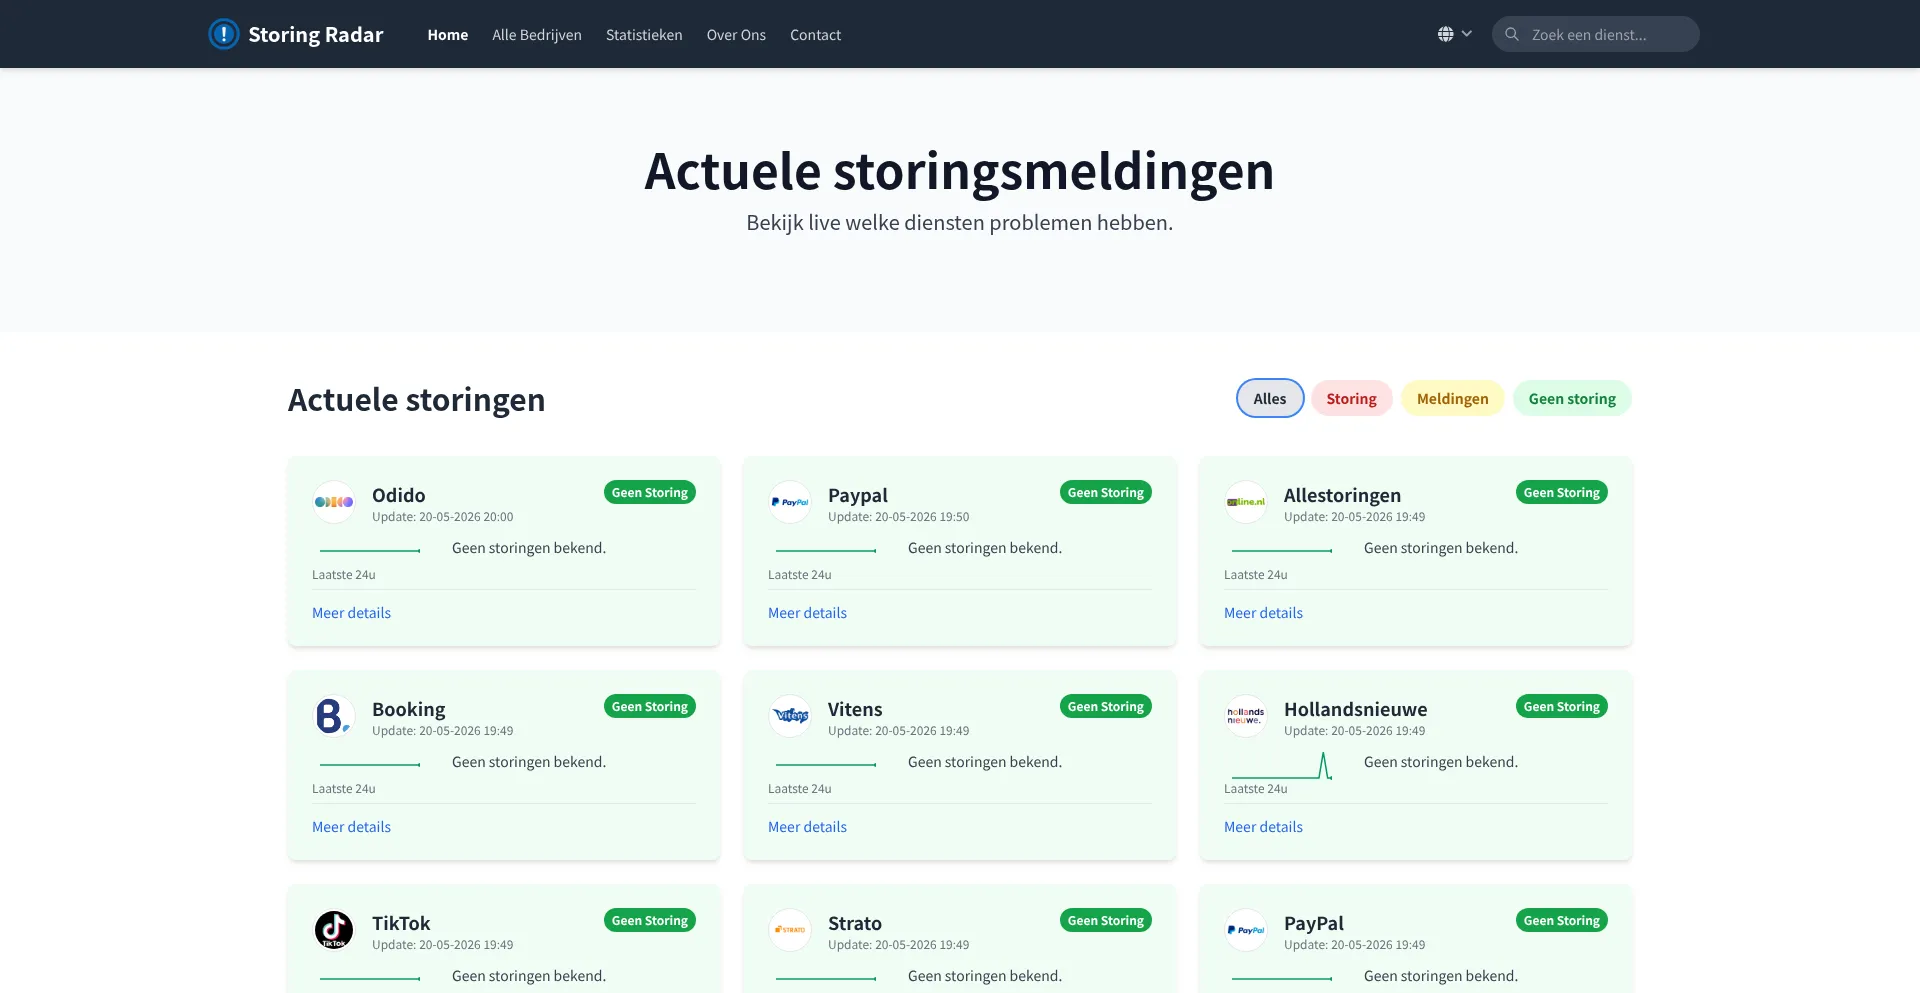Screen dimensions: 1920x993
Task: Click Paypal's 'Update: 20-05-2026 19:50' timestamp
Action: [x=898, y=517]
